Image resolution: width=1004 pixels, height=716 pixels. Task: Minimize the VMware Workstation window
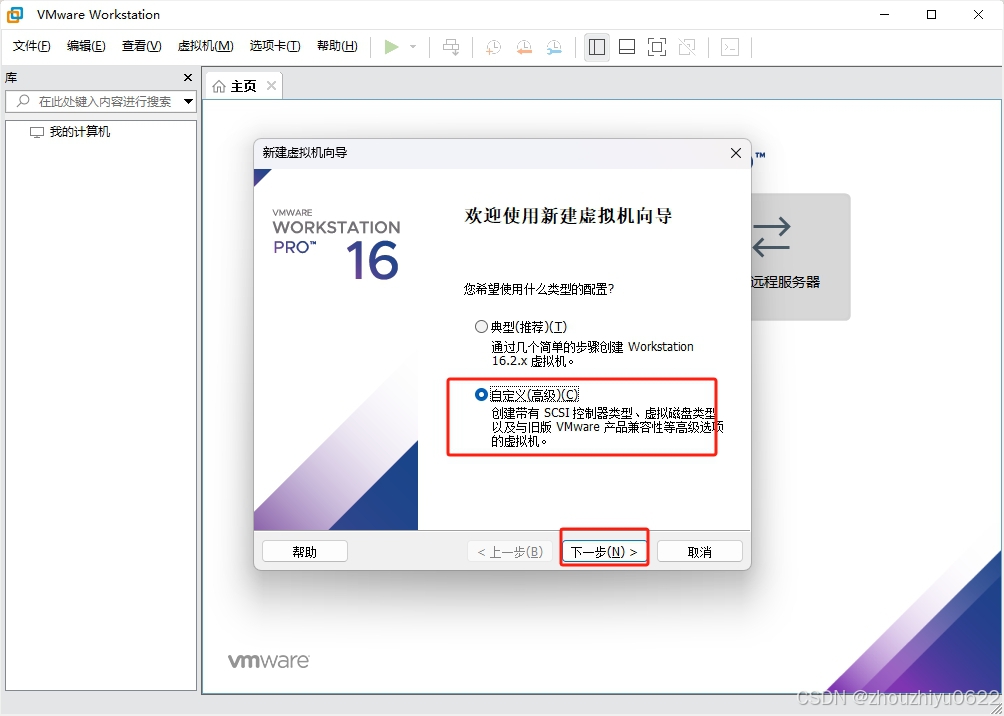tap(884, 14)
